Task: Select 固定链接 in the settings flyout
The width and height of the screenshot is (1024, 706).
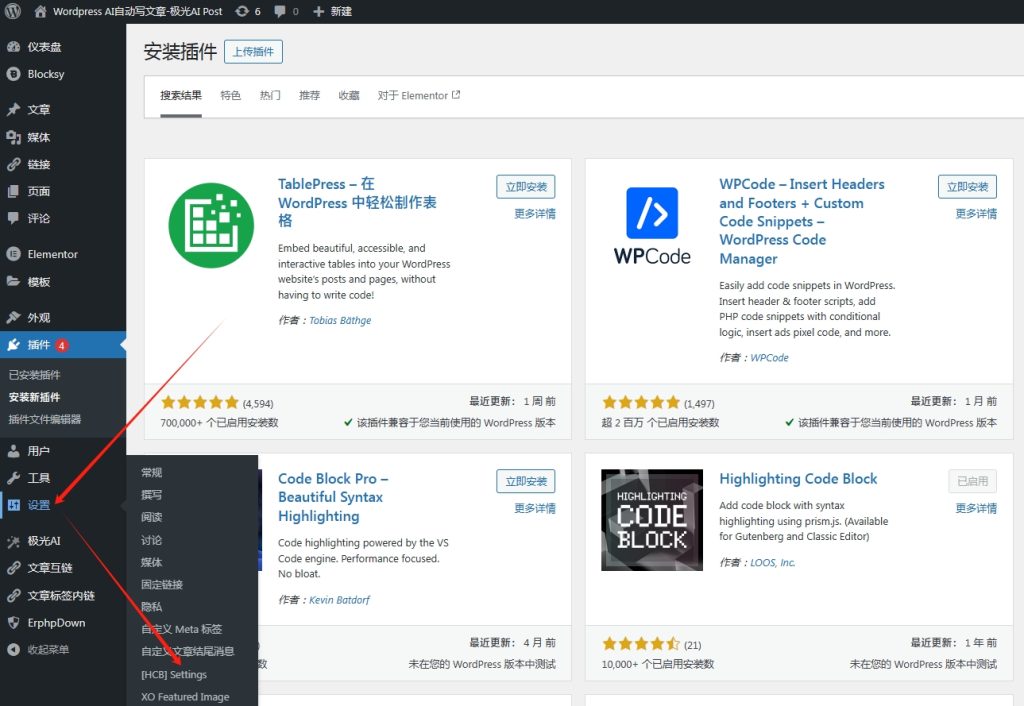Action: tap(162, 585)
